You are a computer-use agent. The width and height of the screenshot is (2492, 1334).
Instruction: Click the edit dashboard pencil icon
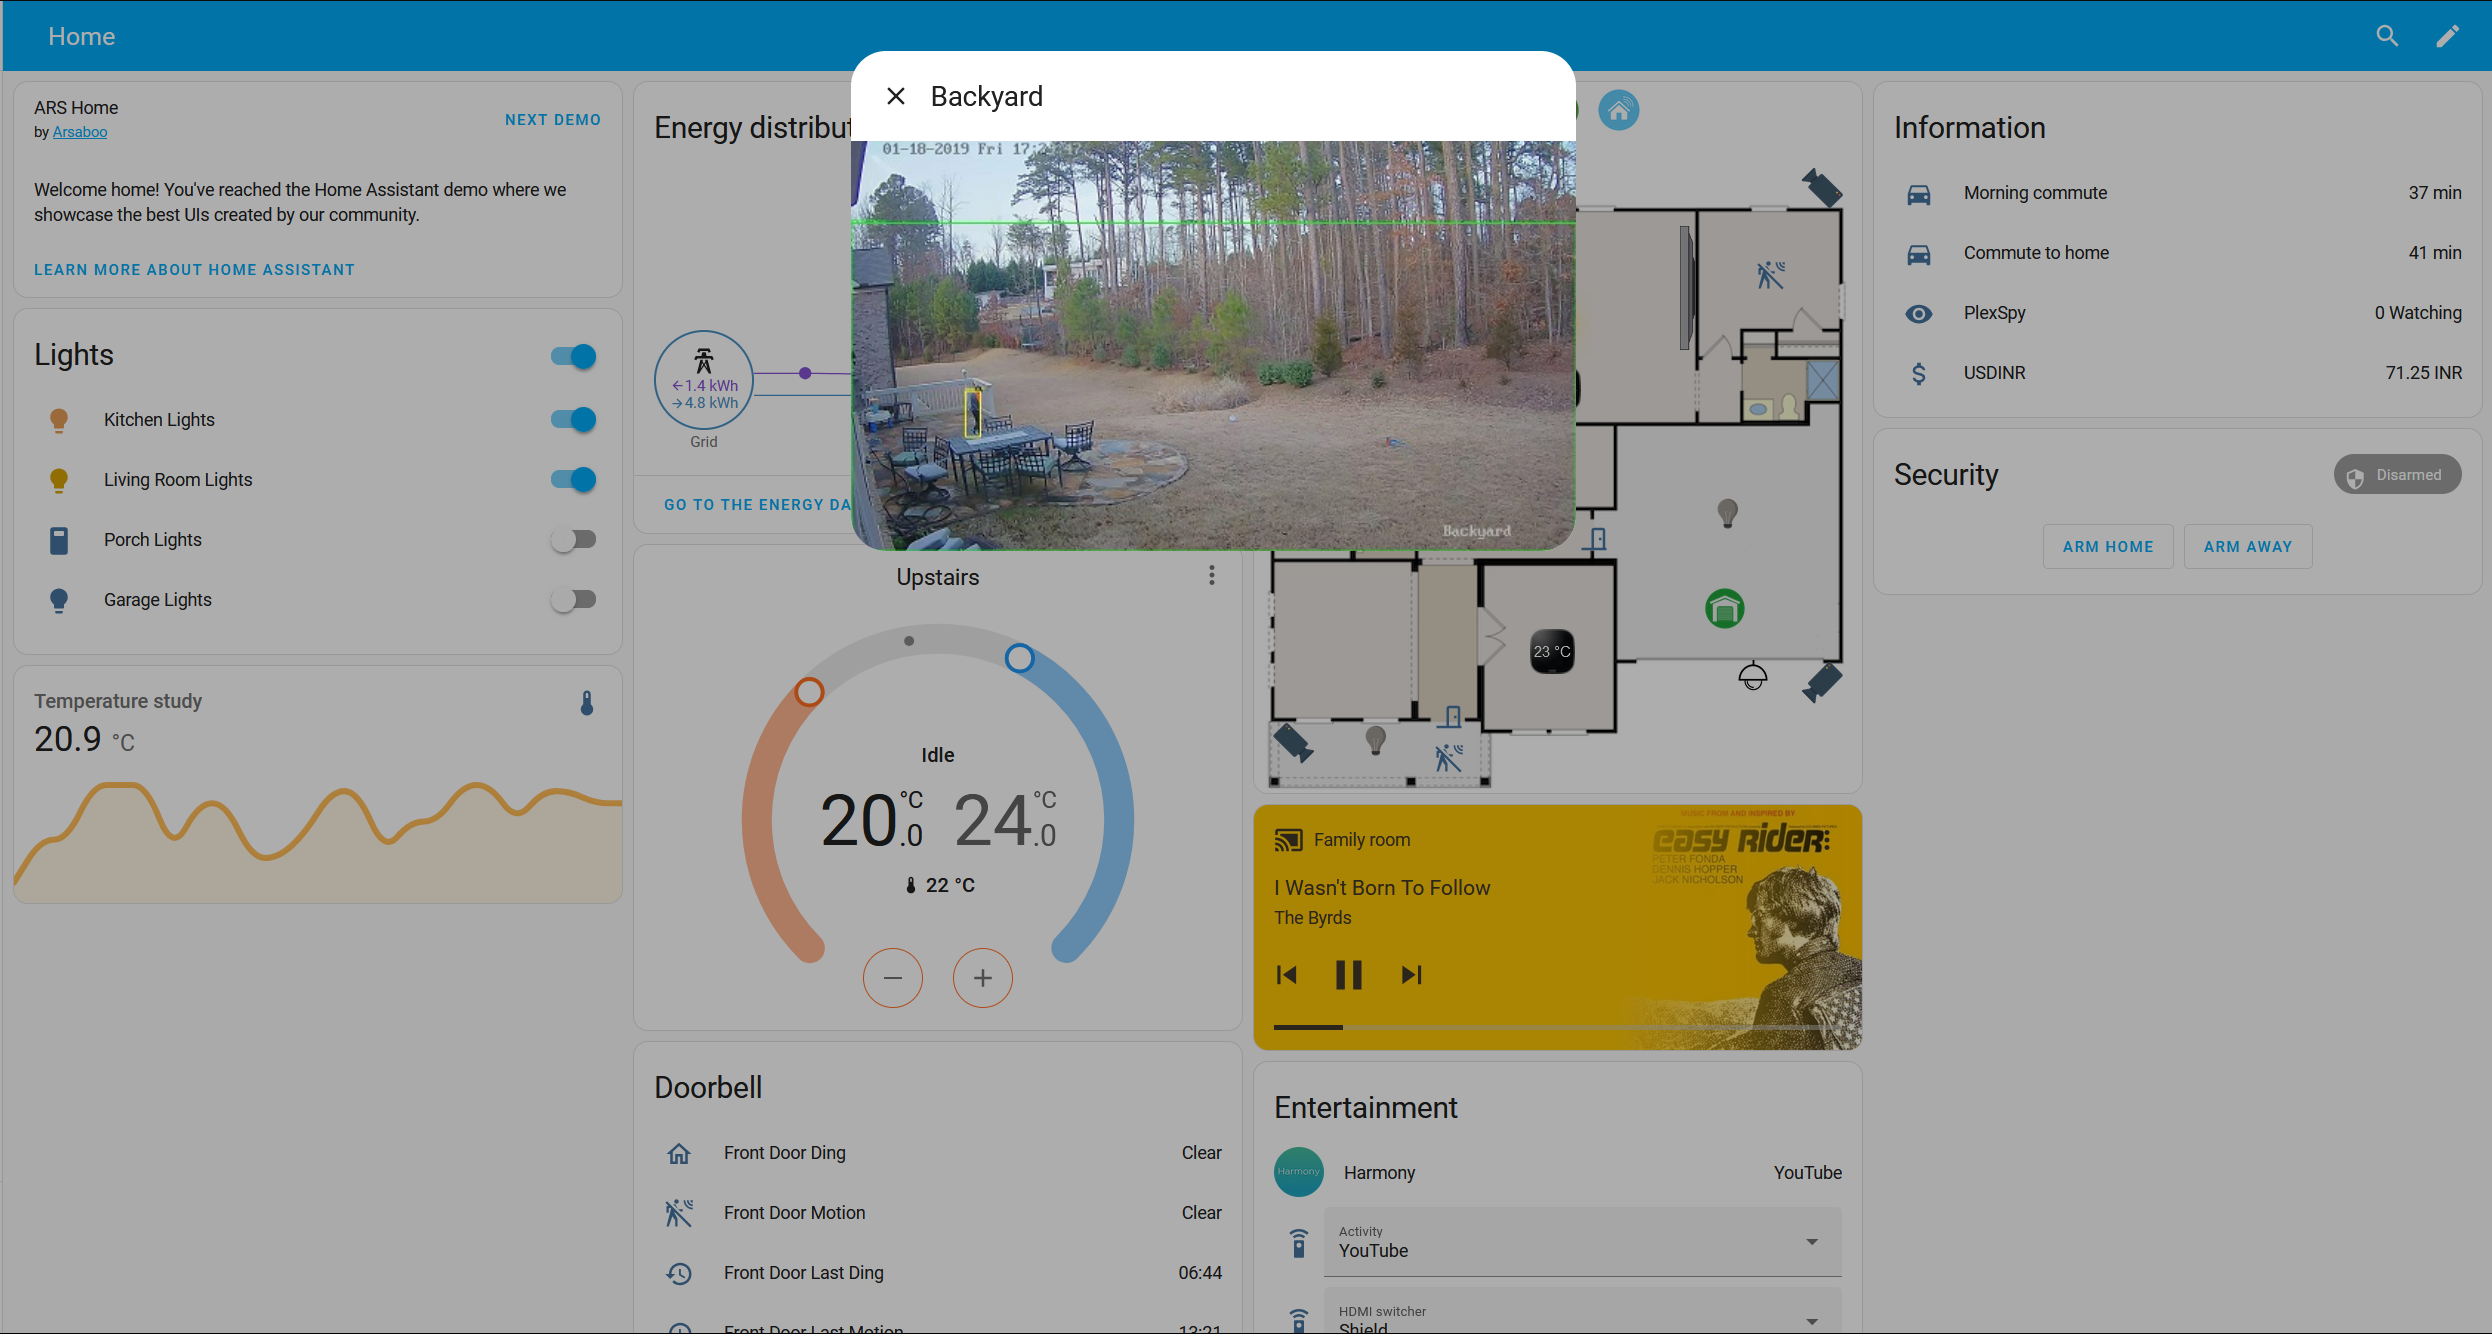2447,36
